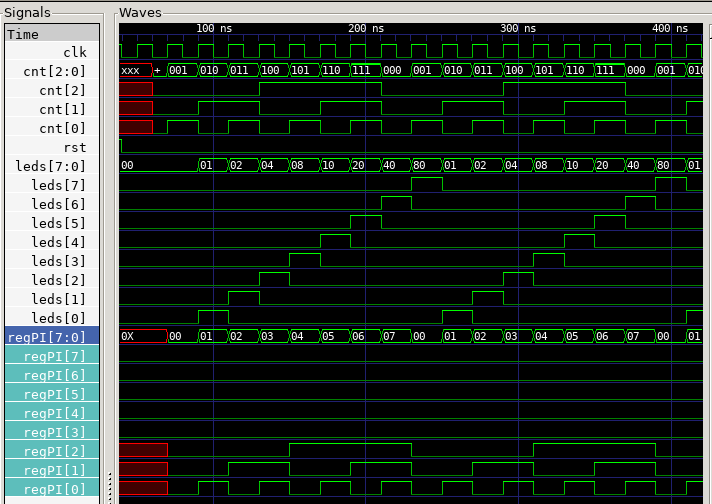Click the '0X' value in regPI waveform
The width and height of the screenshot is (712, 504).
pyautogui.click(x=129, y=337)
